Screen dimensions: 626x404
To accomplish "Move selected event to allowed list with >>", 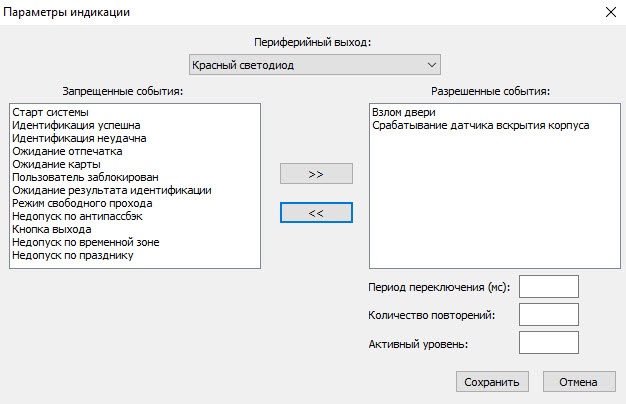I will 316,174.
